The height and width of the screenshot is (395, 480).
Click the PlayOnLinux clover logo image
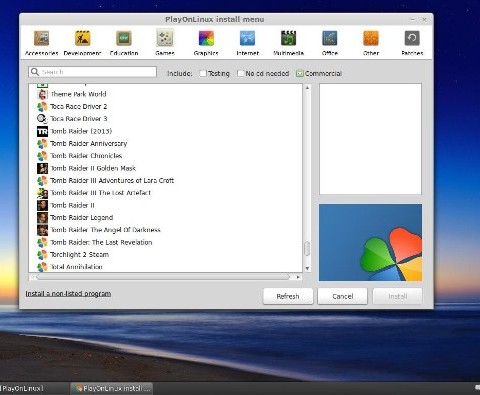pos(370,242)
